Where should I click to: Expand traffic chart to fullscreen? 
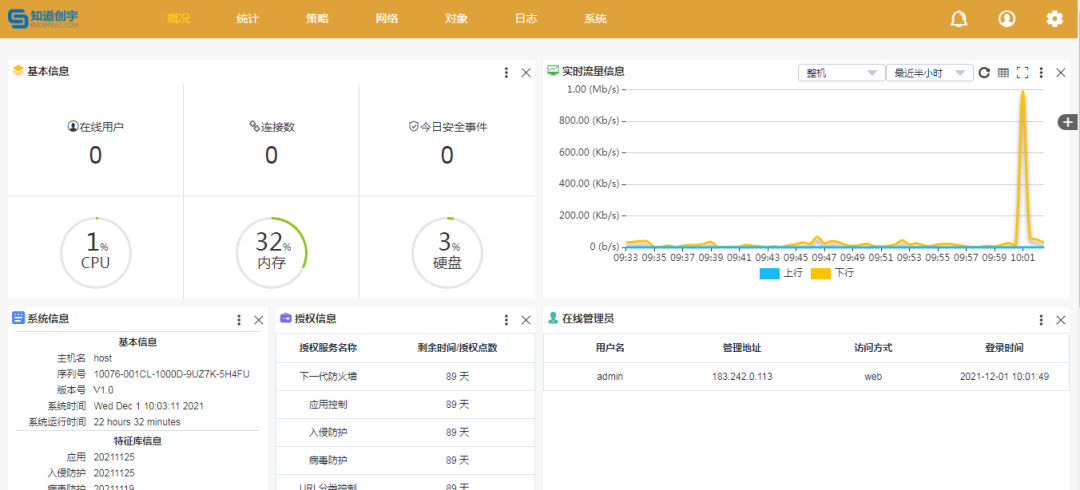(x=1022, y=73)
